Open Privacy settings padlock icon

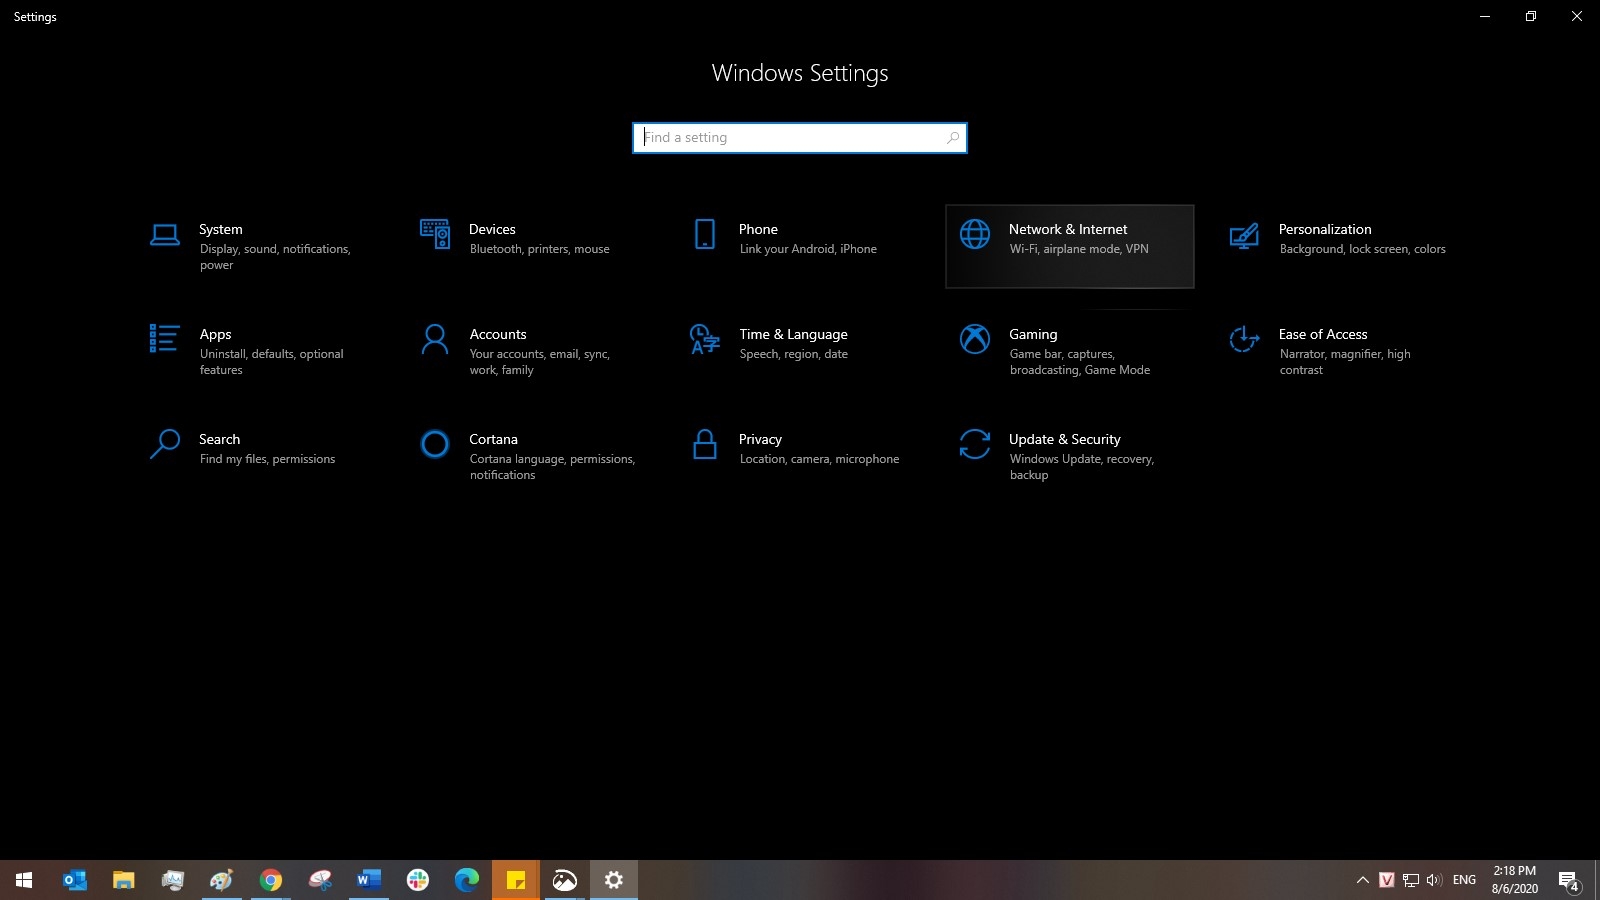(705, 444)
